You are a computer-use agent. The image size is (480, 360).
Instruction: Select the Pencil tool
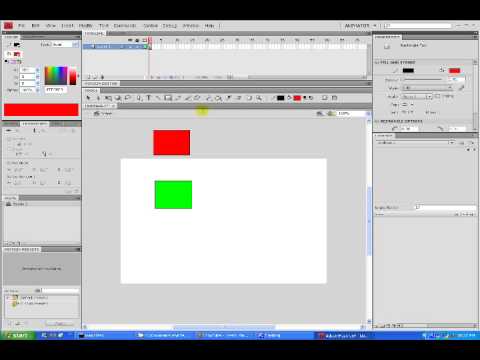pyautogui.click(x=178, y=98)
